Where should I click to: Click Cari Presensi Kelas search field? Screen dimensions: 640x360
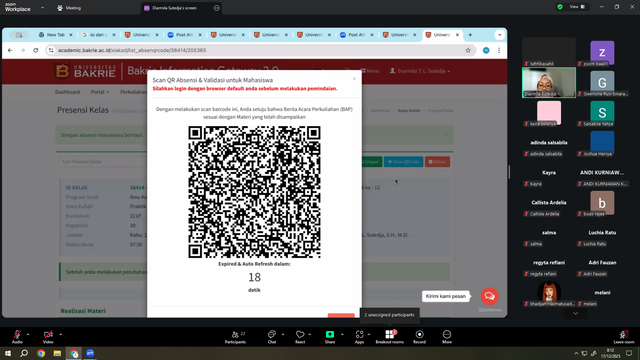(x=102, y=162)
